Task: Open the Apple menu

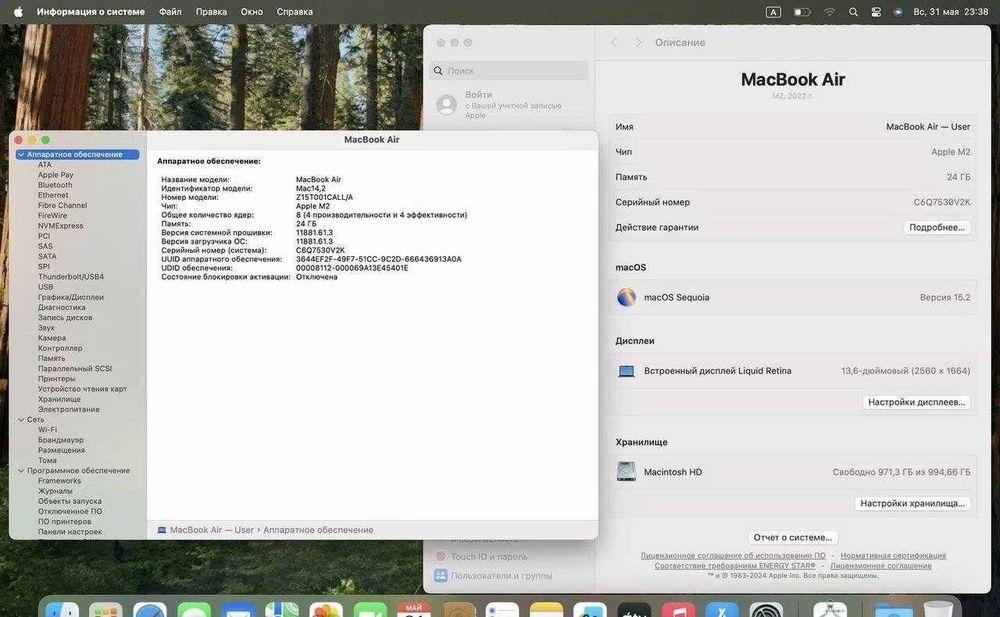Action: (x=18, y=11)
